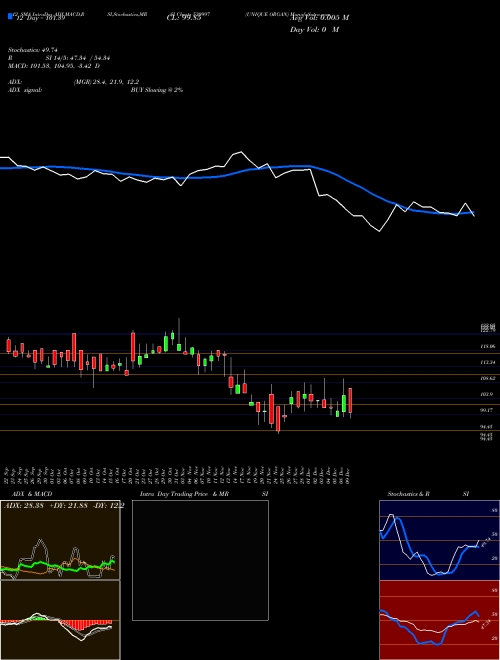The height and width of the screenshot is (660, 500).
Task: Open the ADX indicator chart panel
Action: [x=60, y=540]
